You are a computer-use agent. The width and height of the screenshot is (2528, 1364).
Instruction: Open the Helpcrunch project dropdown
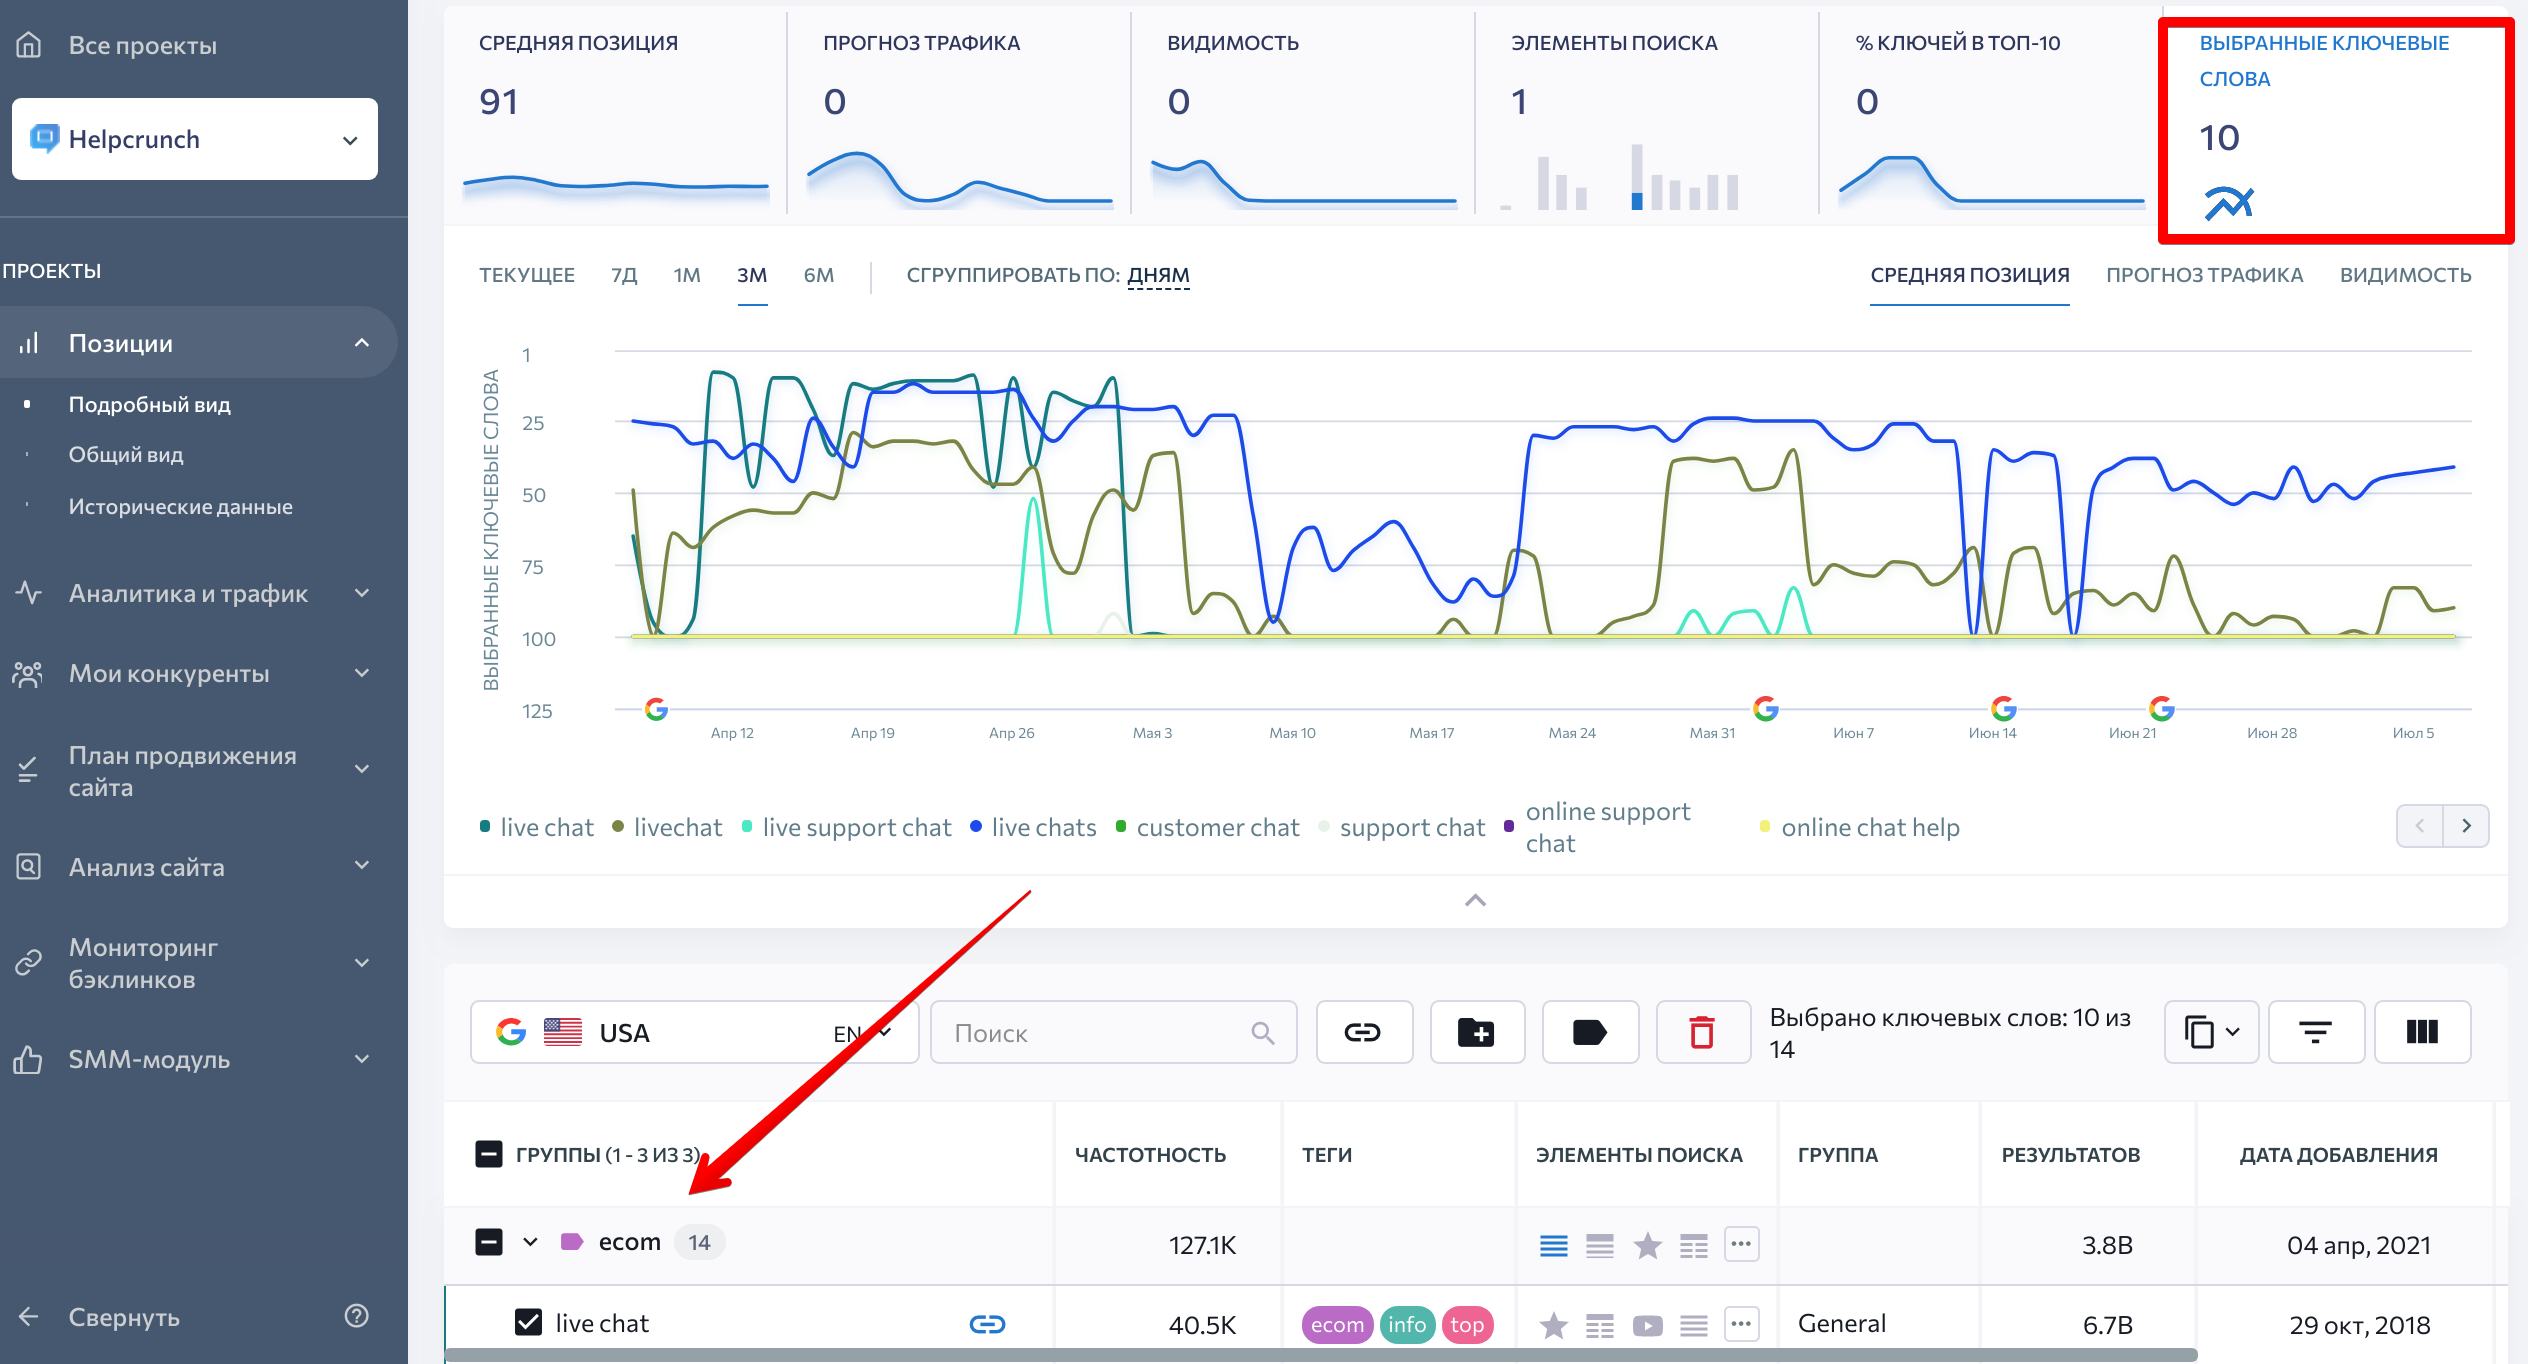(195, 139)
